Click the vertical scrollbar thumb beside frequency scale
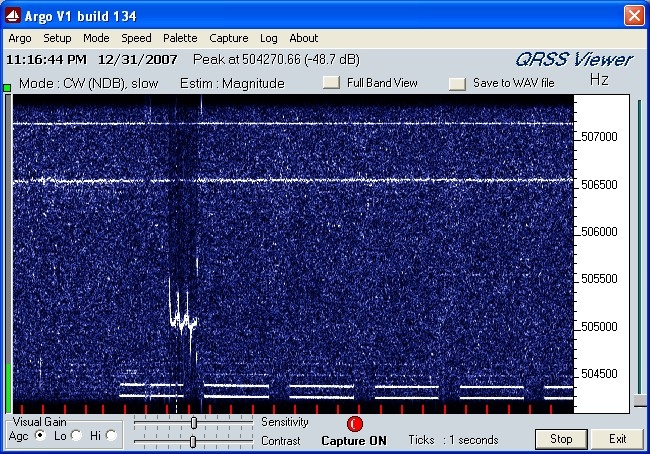The height and width of the screenshot is (454, 650). pyautogui.click(x=640, y=400)
